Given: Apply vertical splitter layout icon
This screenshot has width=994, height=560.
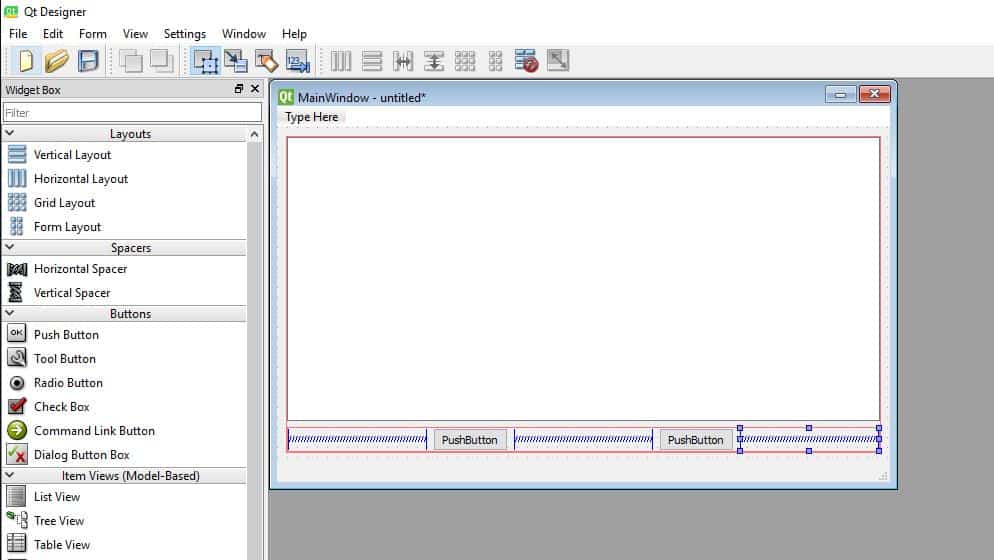Looking at the screenshot, I should (x=434, y=61).
